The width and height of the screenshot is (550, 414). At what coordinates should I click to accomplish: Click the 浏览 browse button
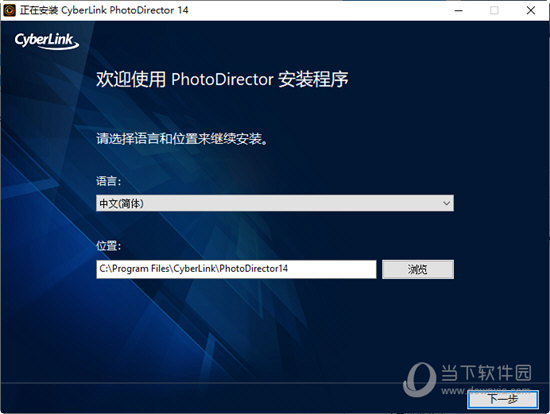pyautogui.click(x=418, y=269)
